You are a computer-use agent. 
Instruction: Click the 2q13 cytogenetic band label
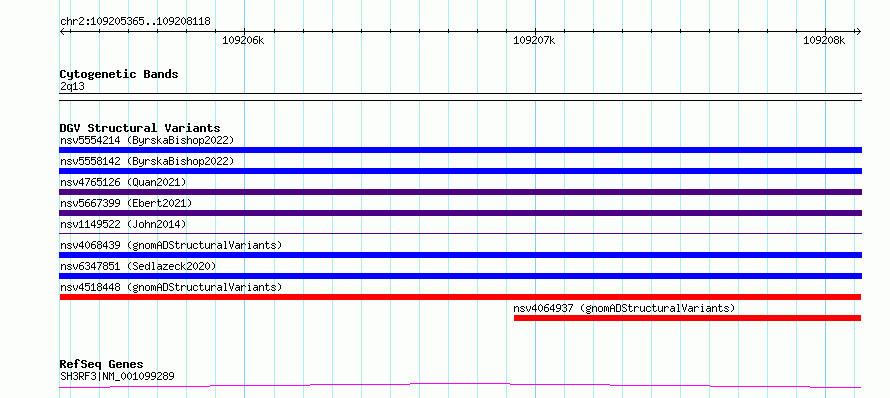pos(72,86)
